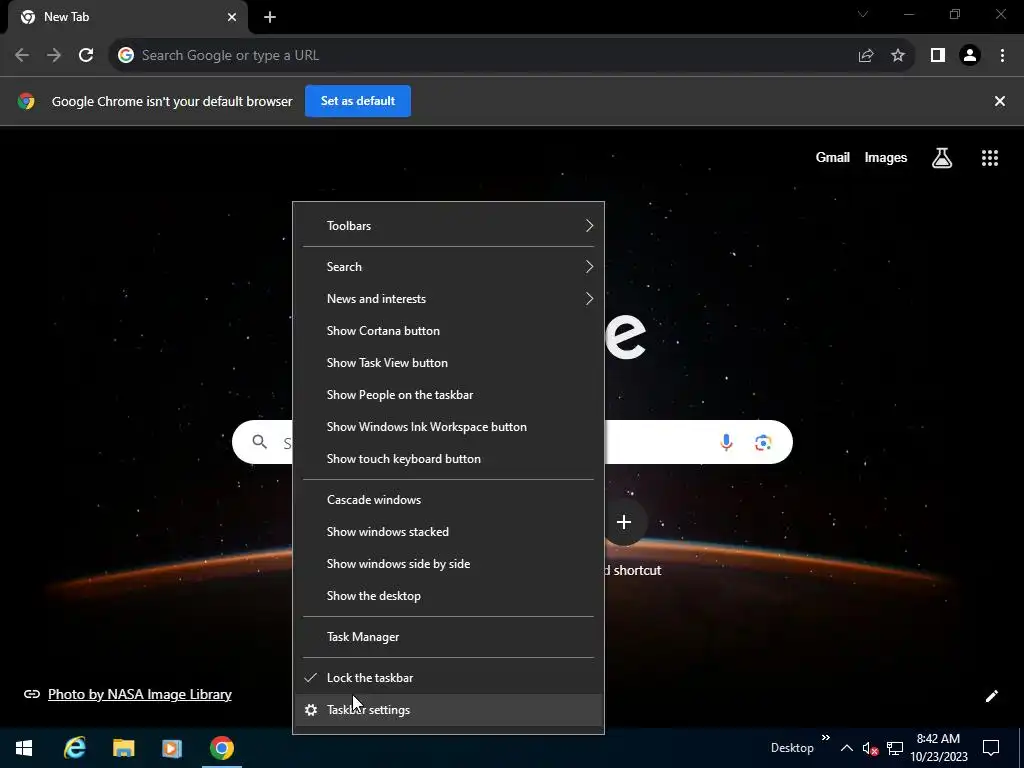Open media player taskbar icon

(172, 748)
